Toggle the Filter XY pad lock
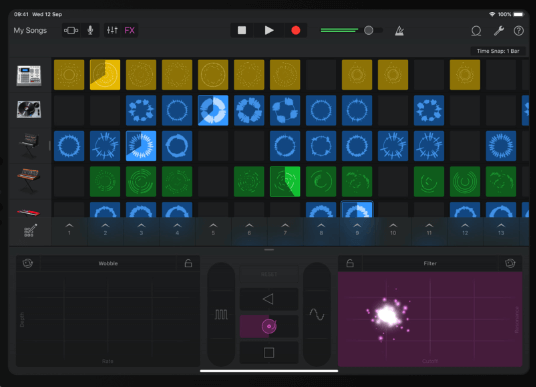 (350, 263)
